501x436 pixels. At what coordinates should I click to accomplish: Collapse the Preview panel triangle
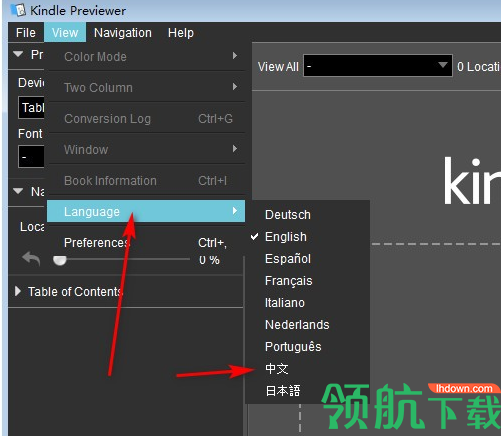tap(18, 54)
